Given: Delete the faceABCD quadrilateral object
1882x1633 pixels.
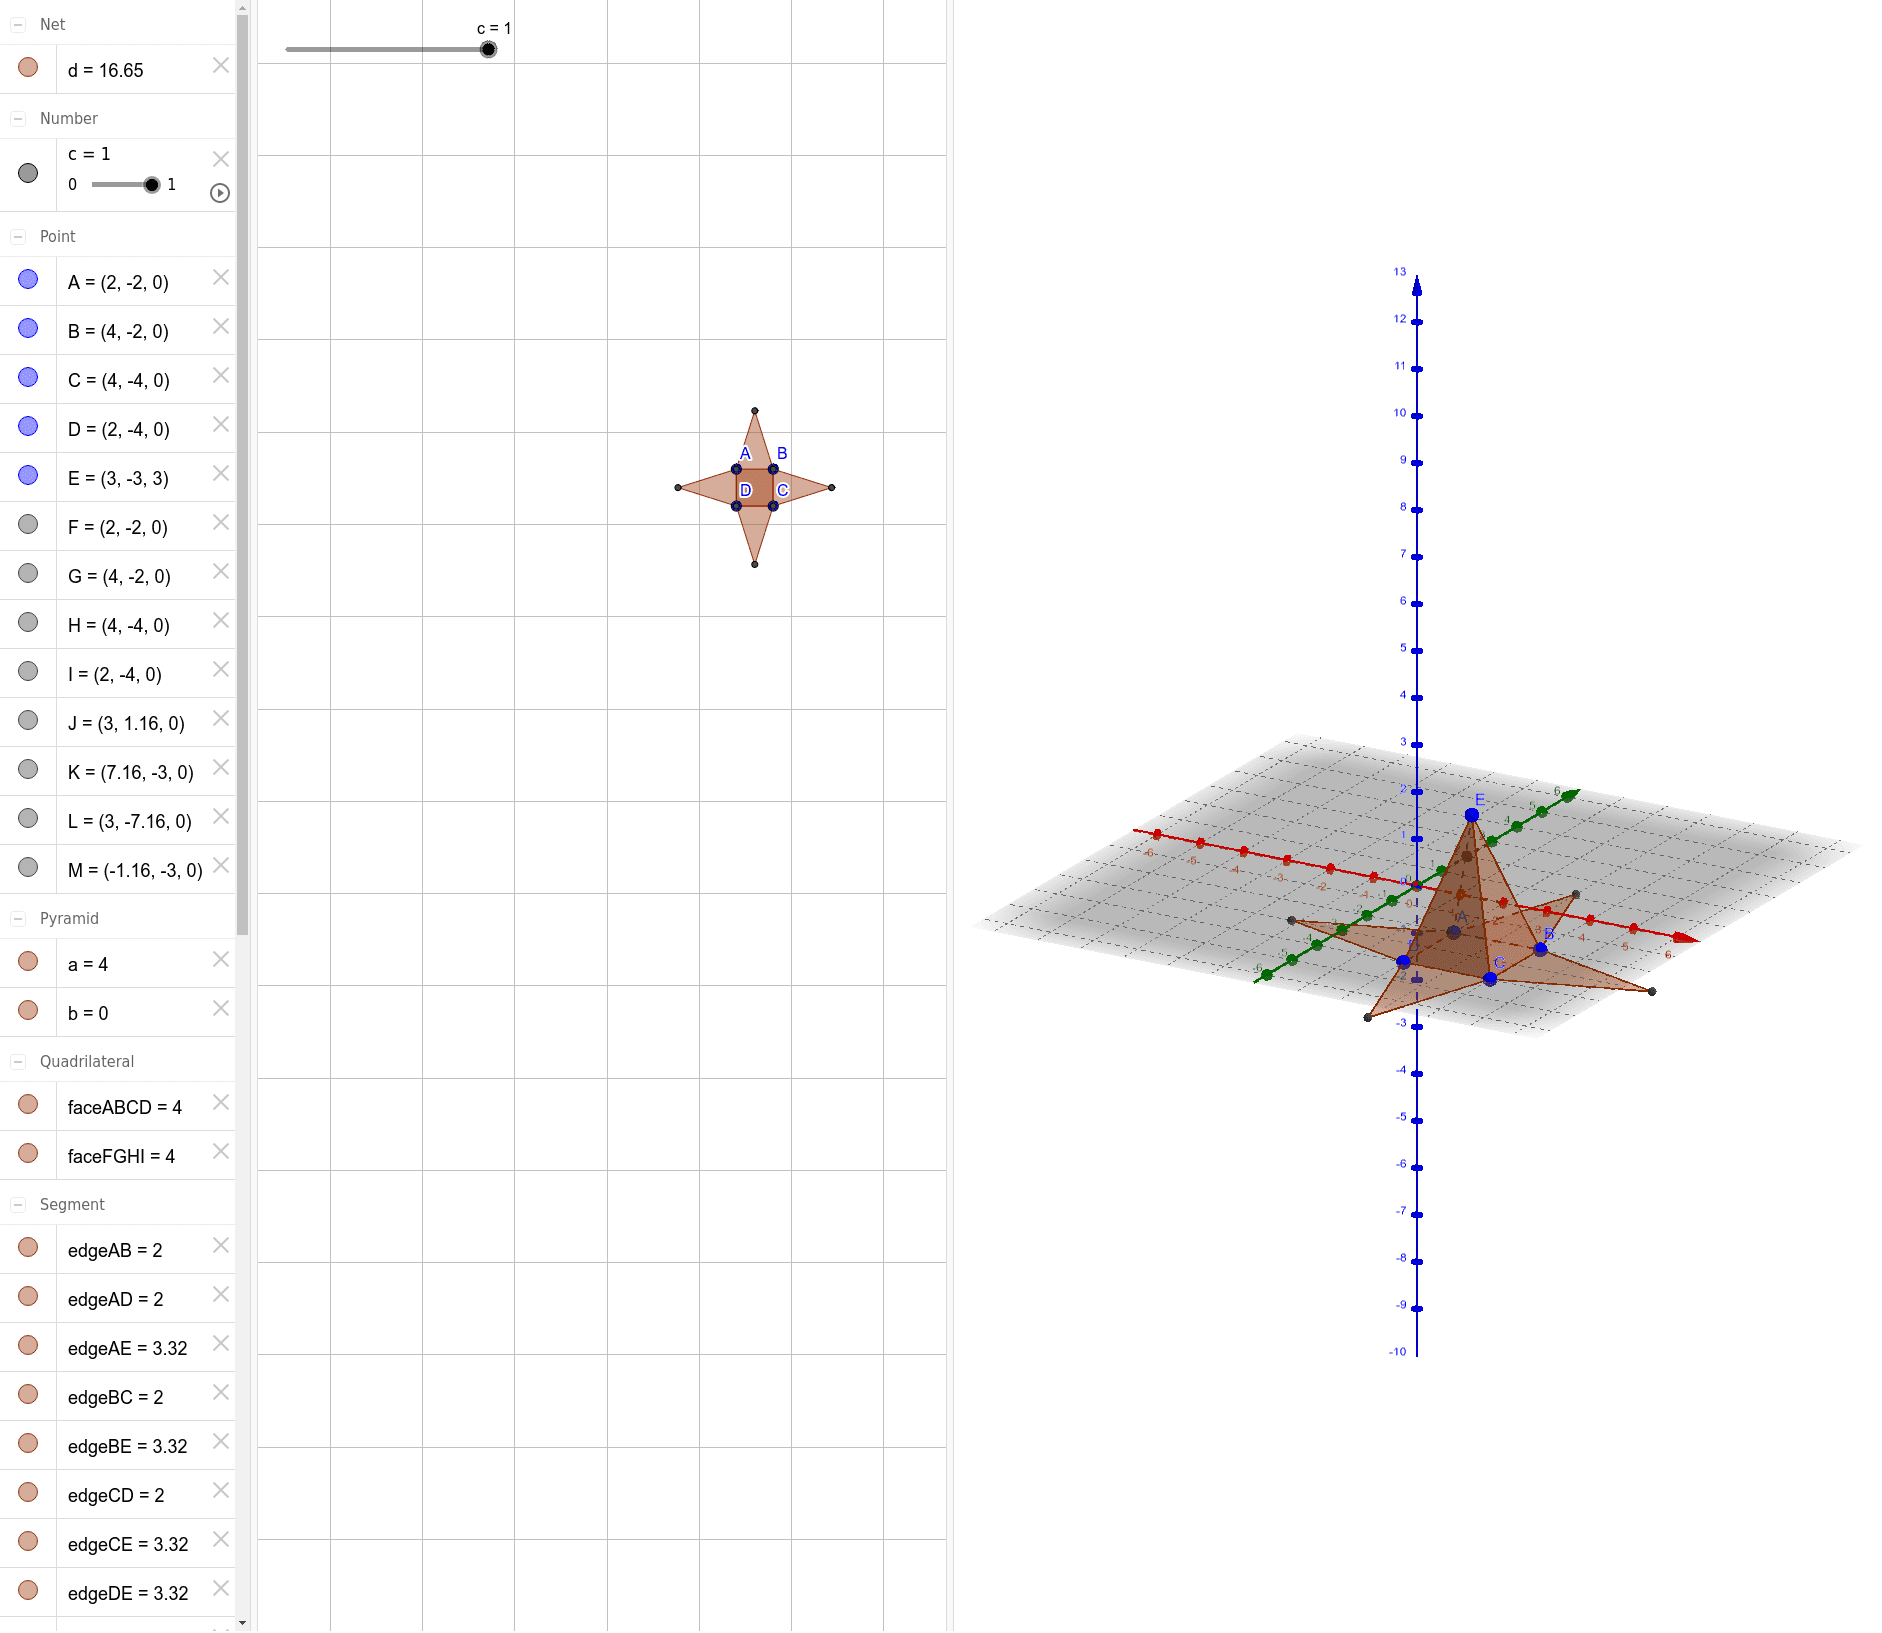Looking at the screenshot, I should pyautogui.click(x=221, y=1103).
